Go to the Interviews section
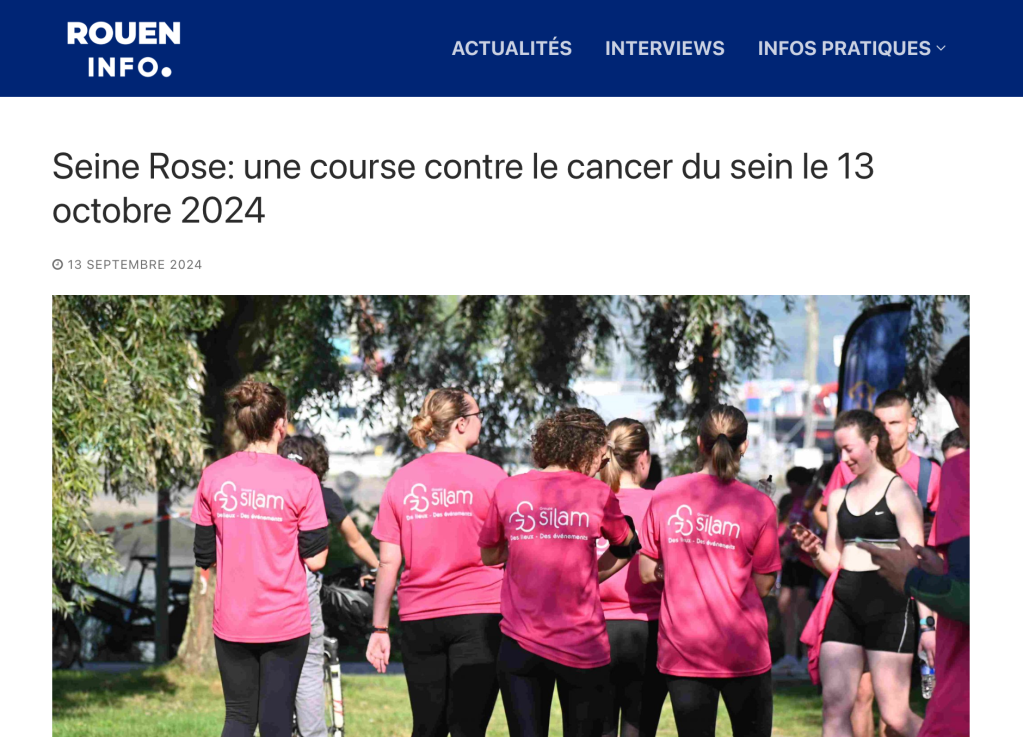 664,48
